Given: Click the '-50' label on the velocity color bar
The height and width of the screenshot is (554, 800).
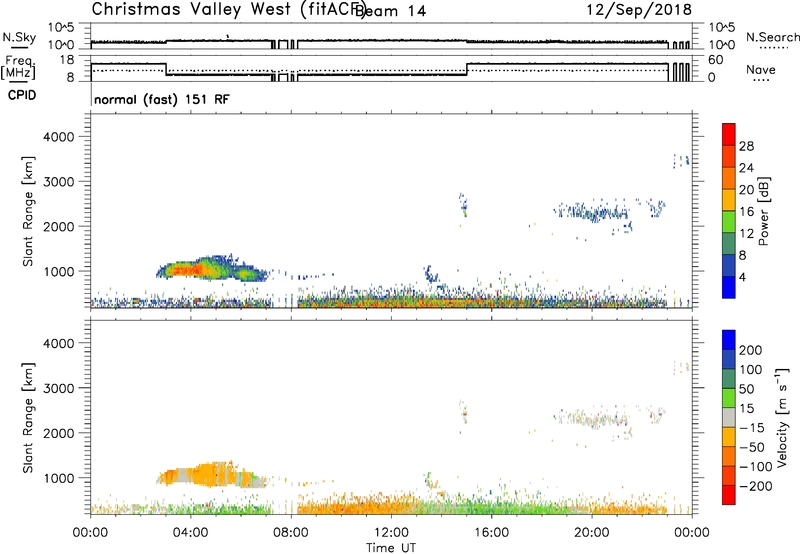Looking at the screenshot, I should (752, 447).
